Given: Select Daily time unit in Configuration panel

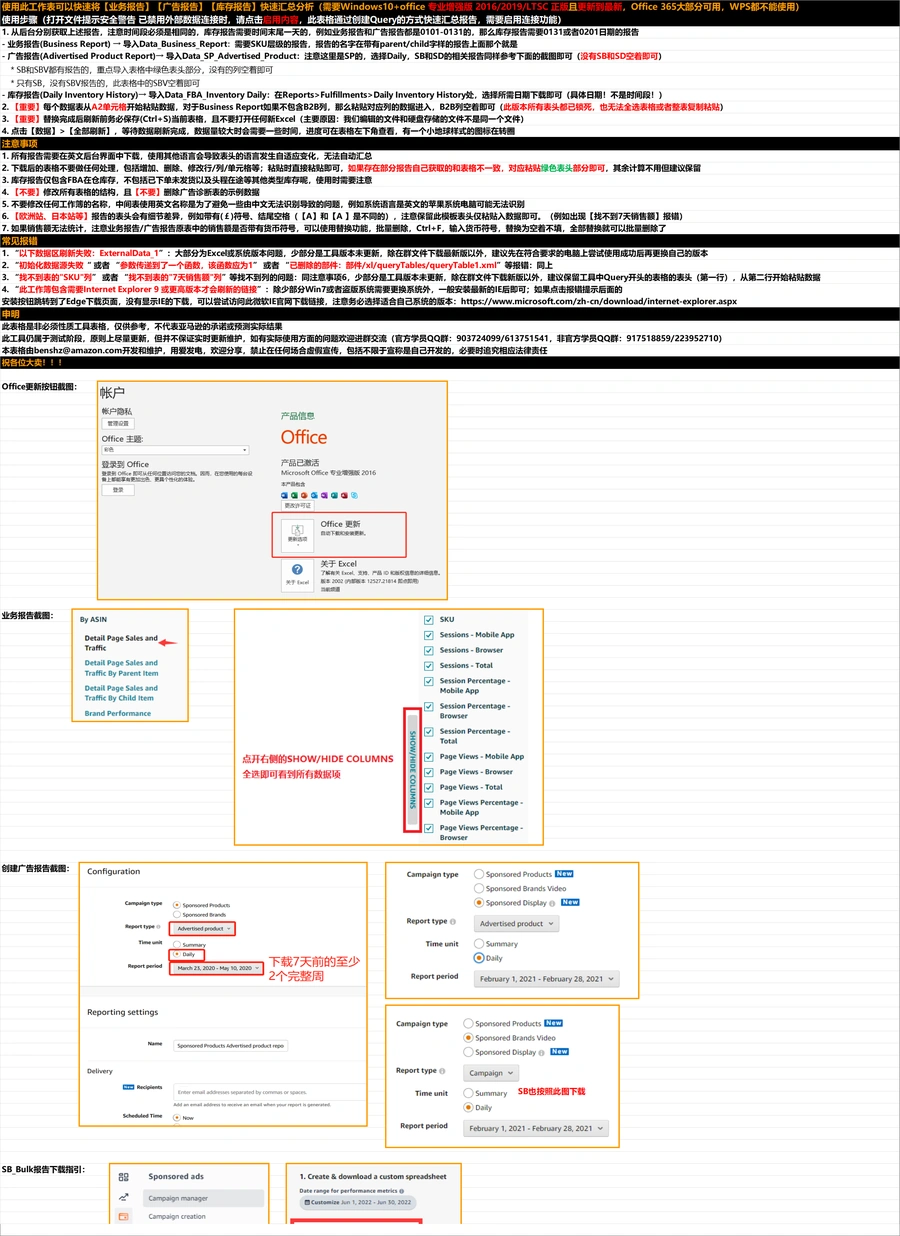Looking at the screenshot, I should (x=177, y=954).
